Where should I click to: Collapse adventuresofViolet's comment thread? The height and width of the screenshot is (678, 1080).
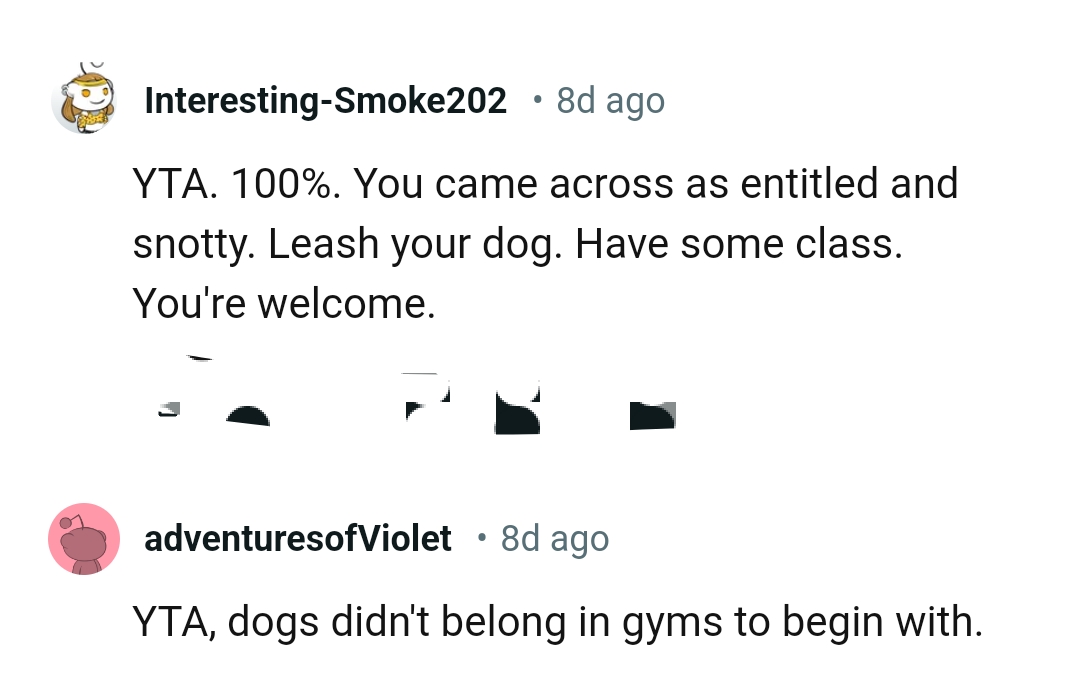click(85, 538)
